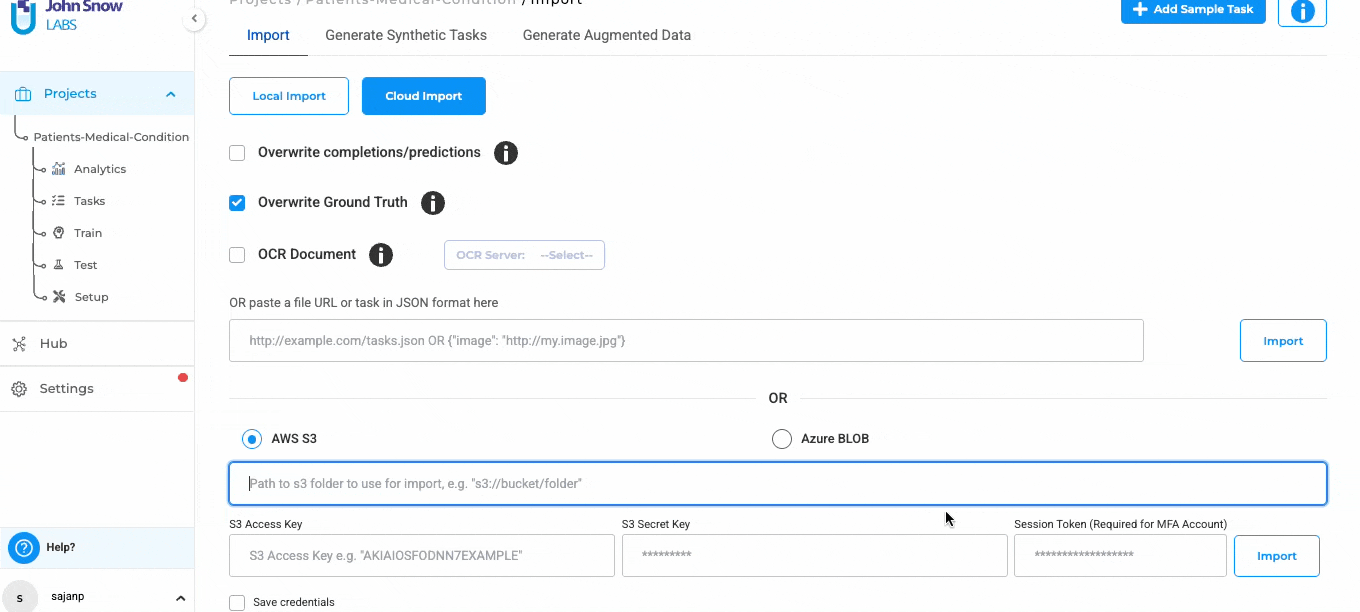Collapse the Projects section chevron
The height and width of the screenshot is (612, 1360).
click(171, 94)
